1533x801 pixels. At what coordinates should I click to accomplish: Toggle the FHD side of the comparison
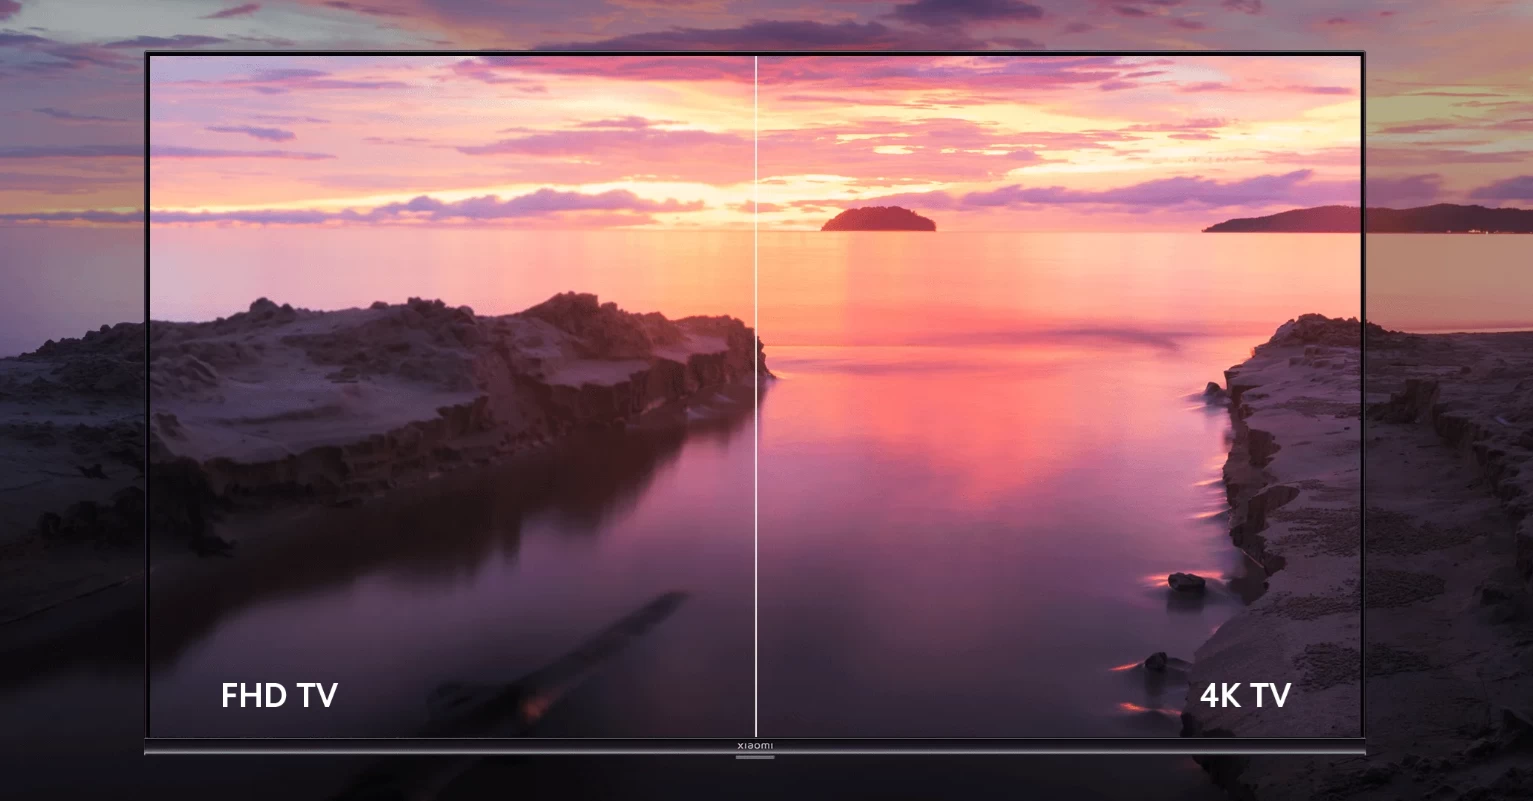[450, 400]
